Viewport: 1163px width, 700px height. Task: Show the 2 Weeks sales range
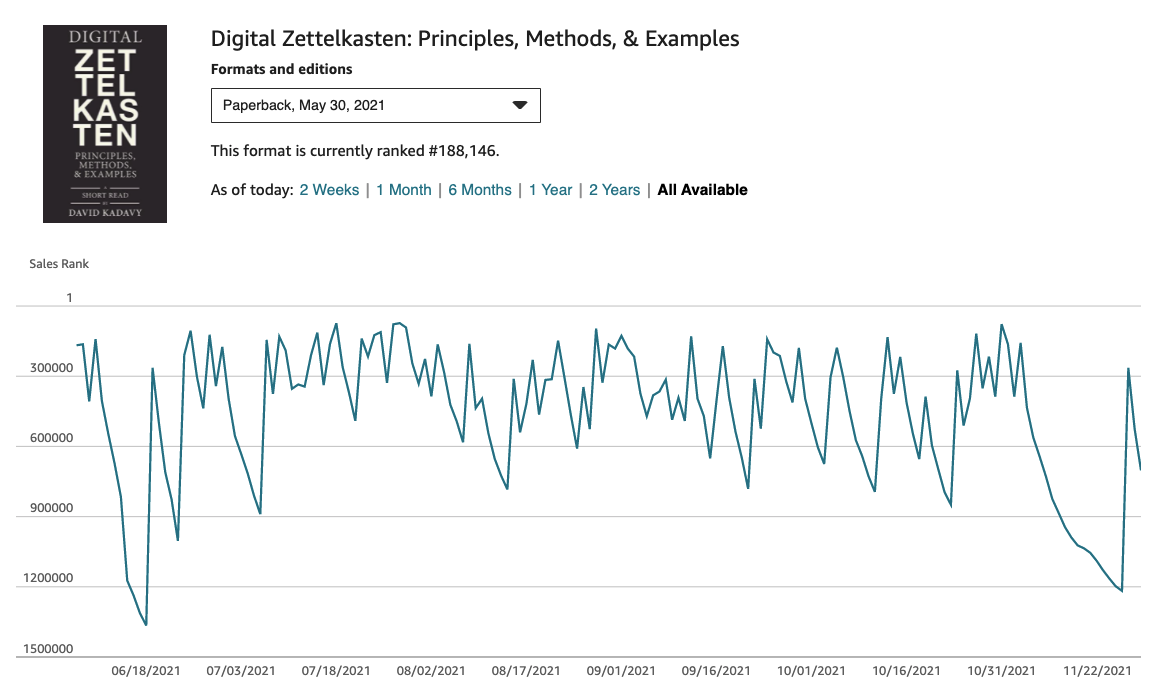[329, 190]
